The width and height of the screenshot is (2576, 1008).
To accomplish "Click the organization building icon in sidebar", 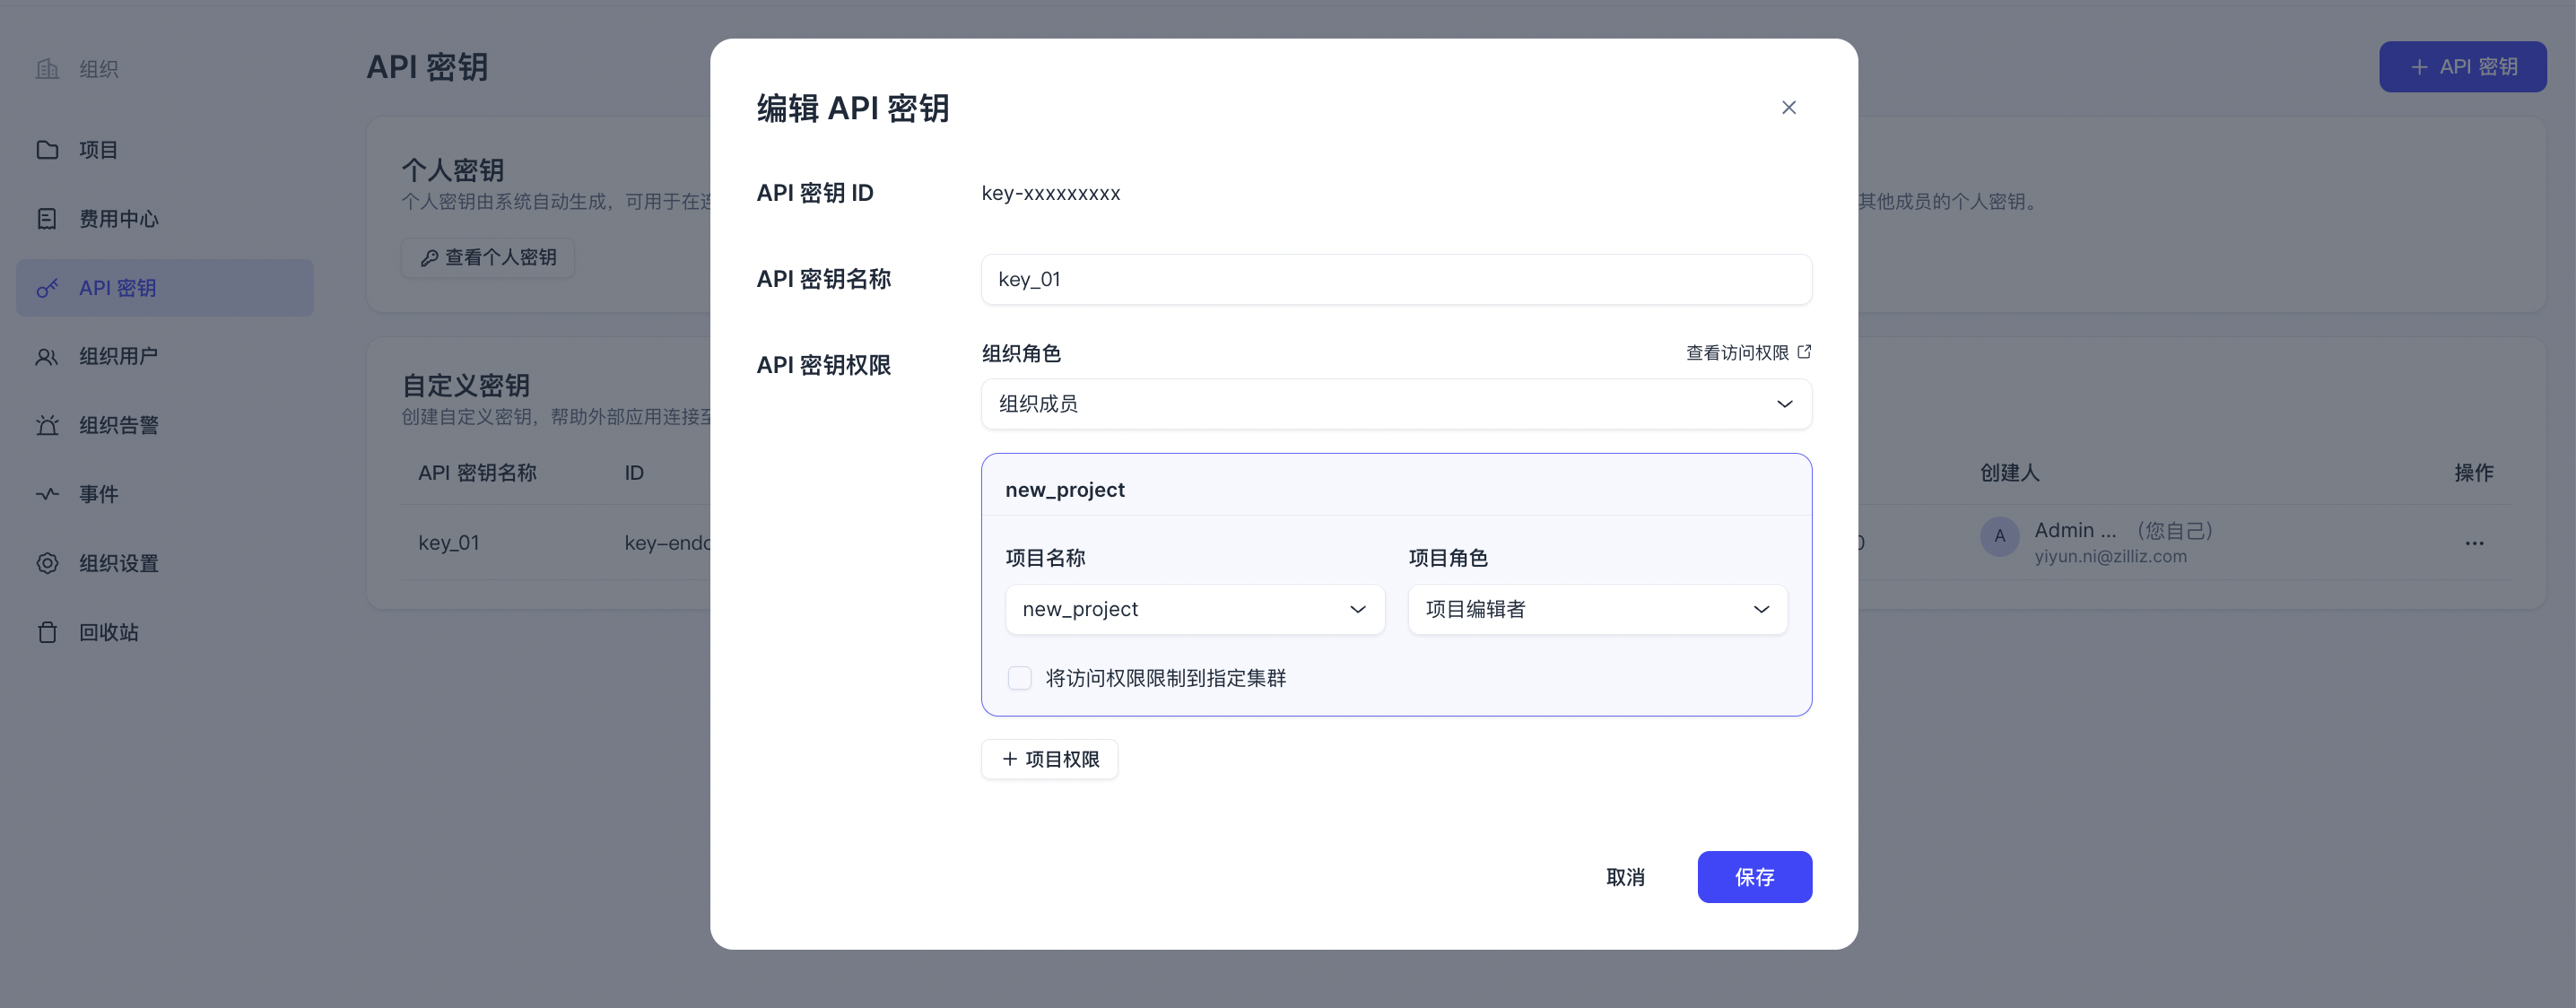I will click(47, 69).
